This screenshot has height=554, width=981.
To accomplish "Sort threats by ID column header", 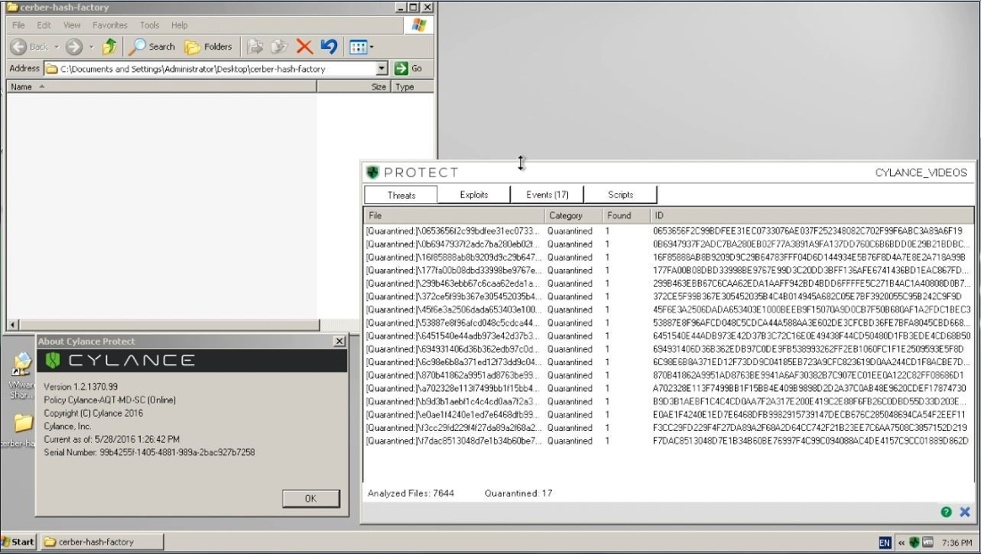I will 811,215.
